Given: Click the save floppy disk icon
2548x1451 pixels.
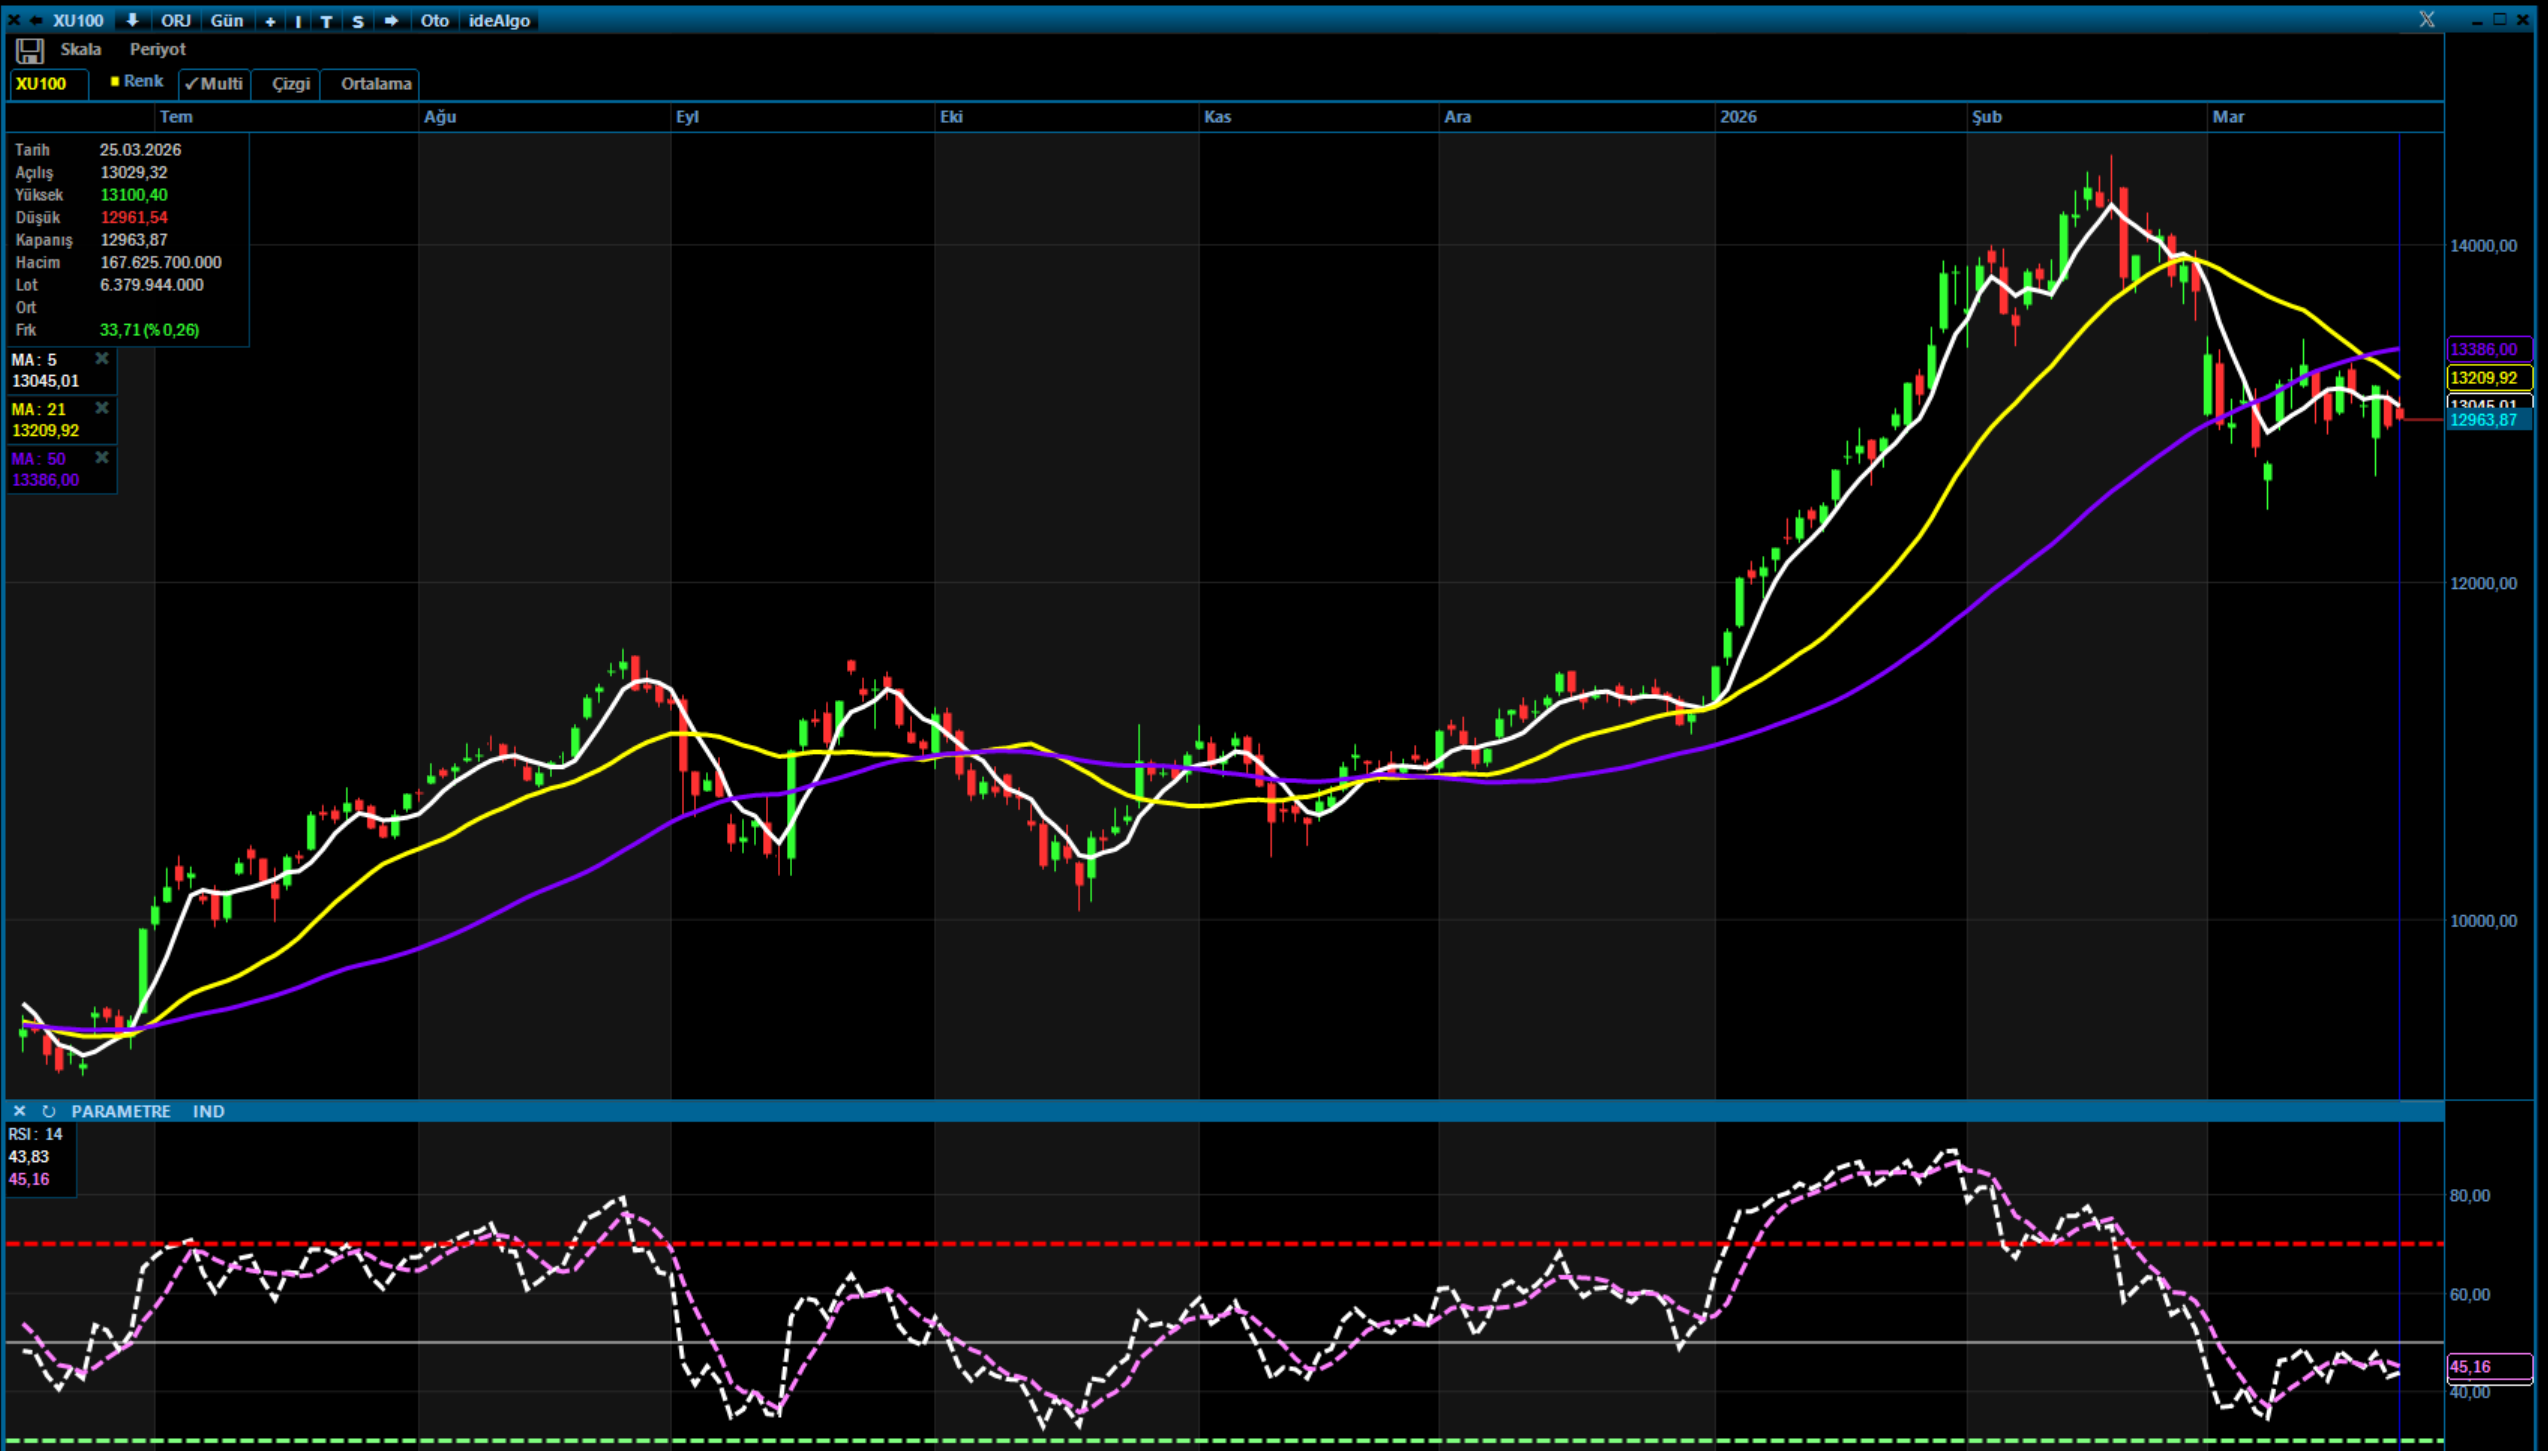Looking at the screenshot, I should (29, 51).
